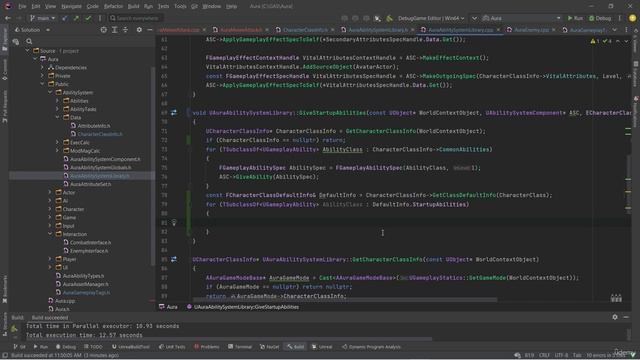Image resolution: width=640 pixels, height=360 pixels.
Task: Expand the Private folder
Action: click(x=42, y=76)
